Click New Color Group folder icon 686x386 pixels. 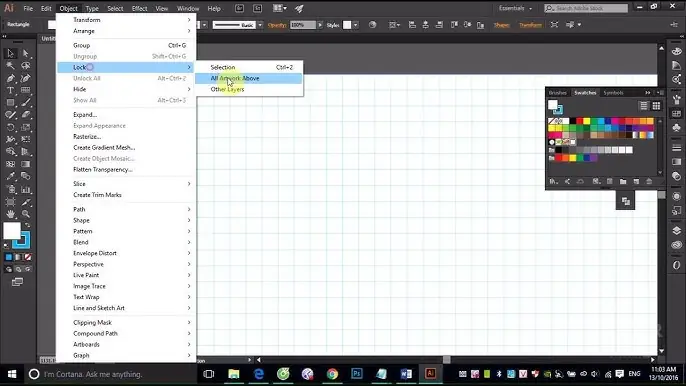[x=623, y=181]
